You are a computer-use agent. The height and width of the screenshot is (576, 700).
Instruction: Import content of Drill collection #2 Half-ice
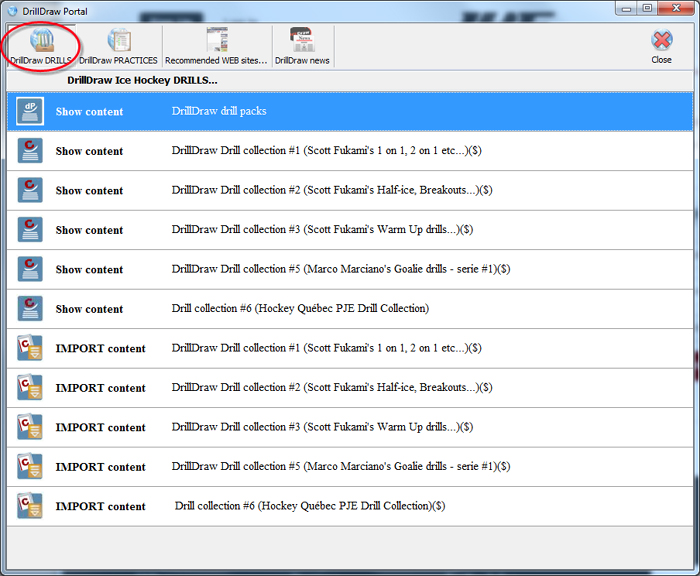(100, 388)
